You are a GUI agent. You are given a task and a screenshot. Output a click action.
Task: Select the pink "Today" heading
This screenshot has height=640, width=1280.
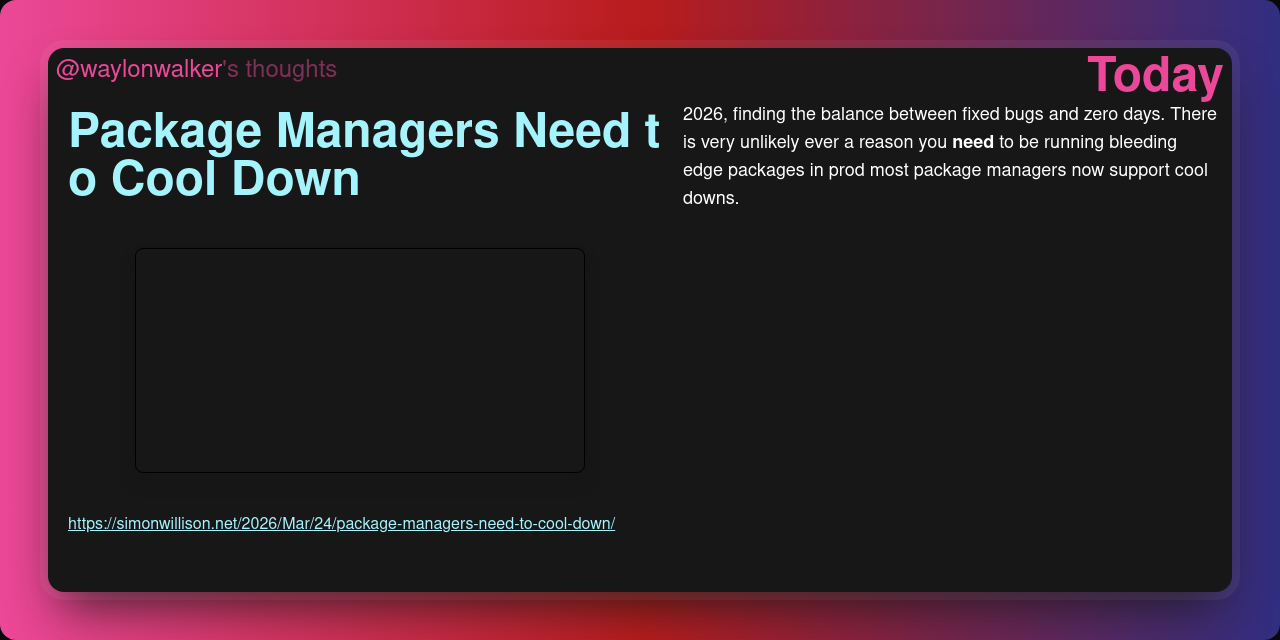pos(1154,75)
